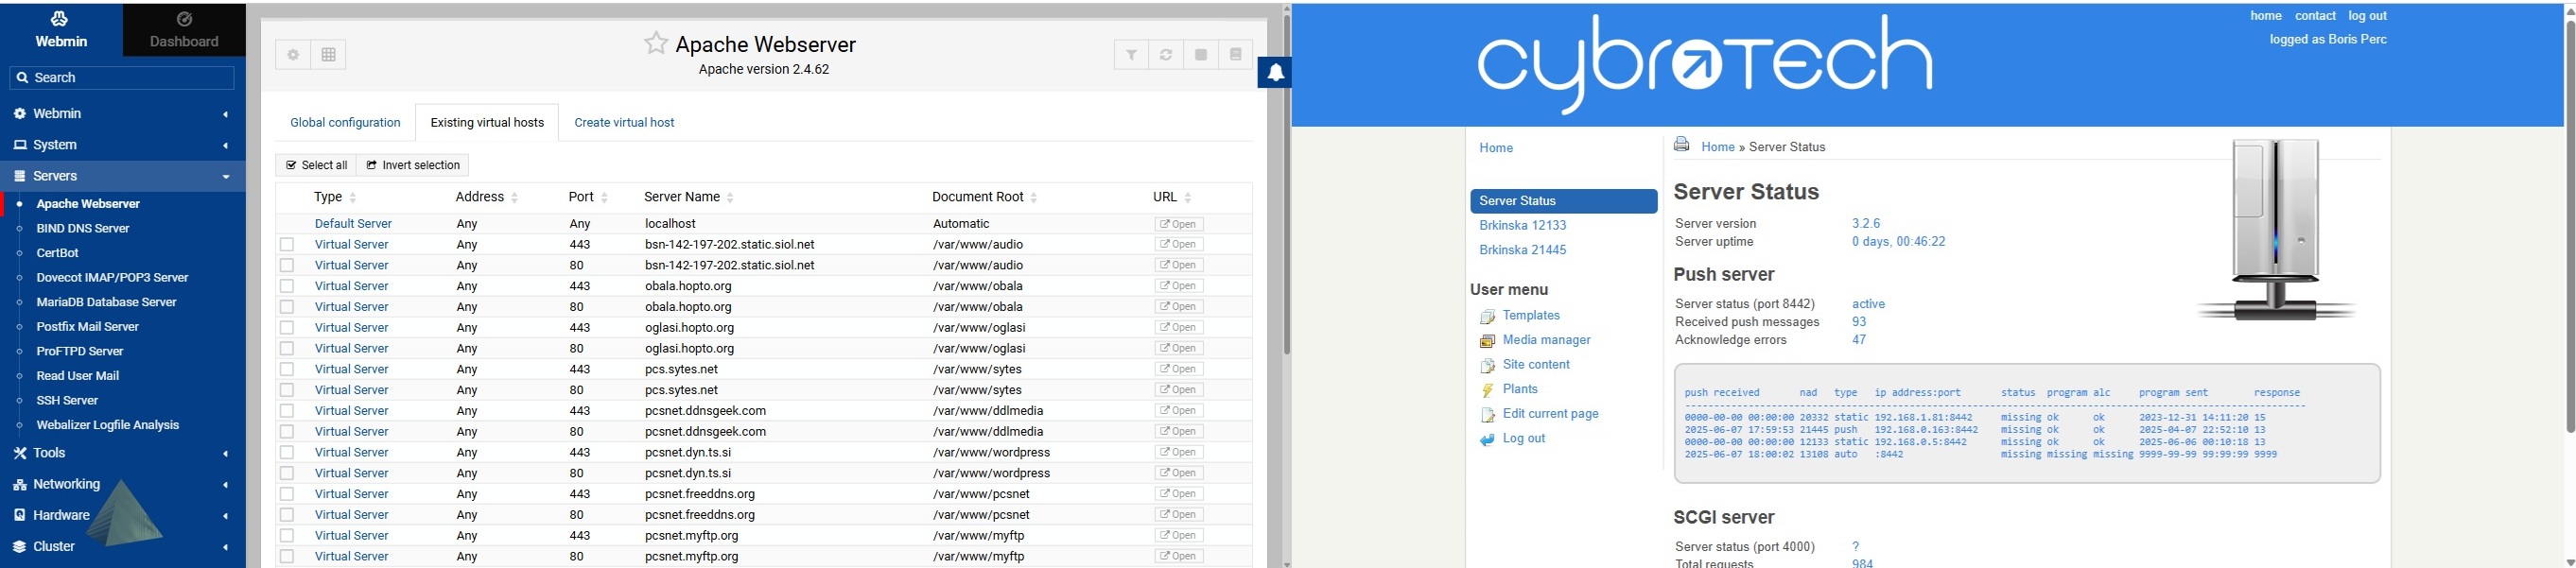Screen dimensions: 2576x568
Task: Open the Create virtual host tab
Action: point(624,122)
